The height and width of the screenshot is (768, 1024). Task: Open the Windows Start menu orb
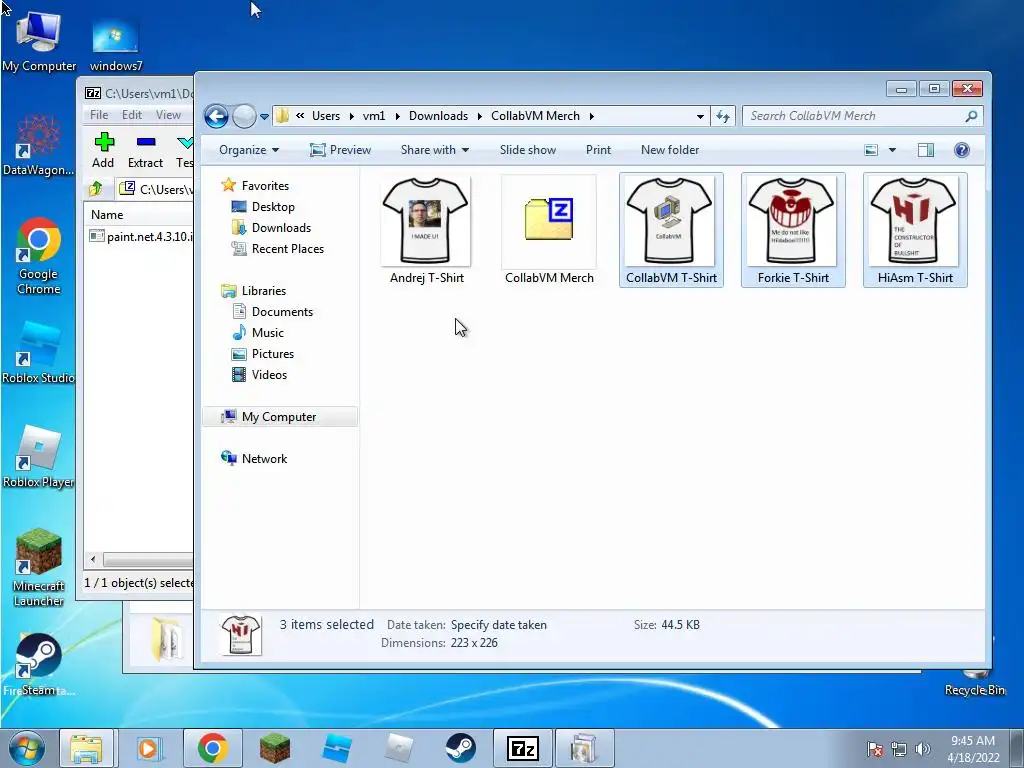coord(27,748)
